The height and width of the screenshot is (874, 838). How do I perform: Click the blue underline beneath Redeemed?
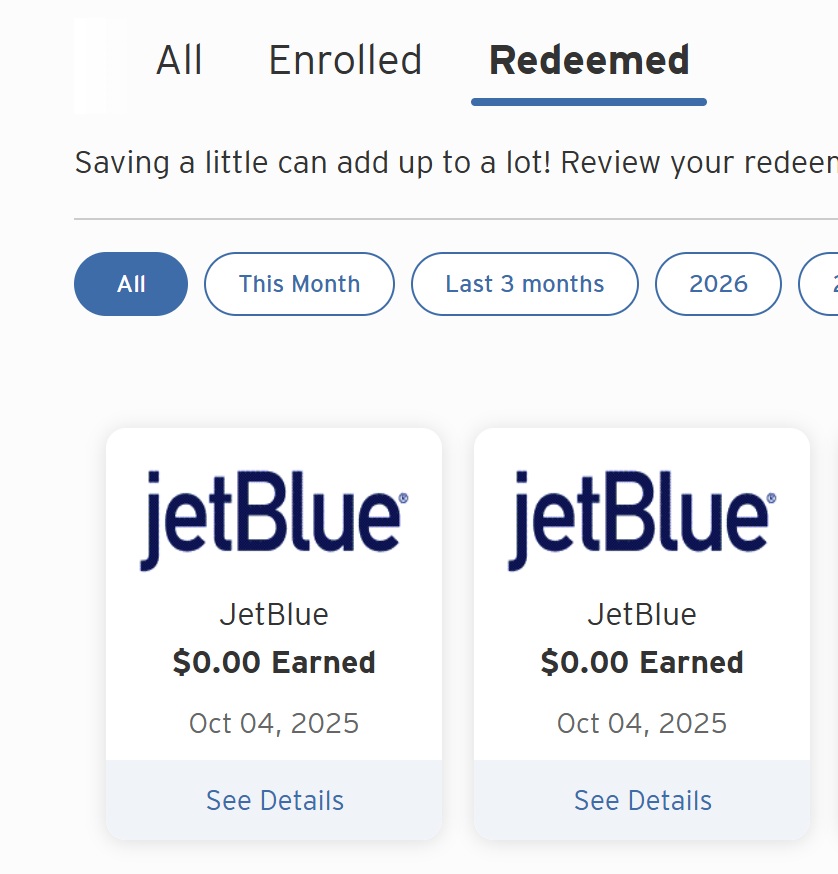tap(589, 101)
